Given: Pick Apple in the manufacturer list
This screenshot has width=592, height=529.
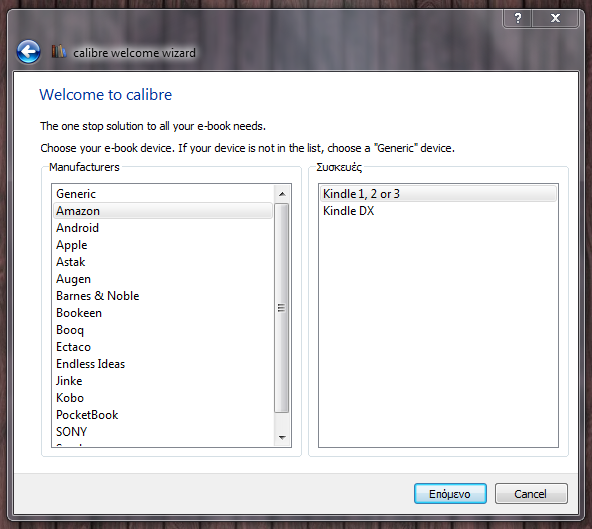Looking at the screenshot, I should [163, 245].
